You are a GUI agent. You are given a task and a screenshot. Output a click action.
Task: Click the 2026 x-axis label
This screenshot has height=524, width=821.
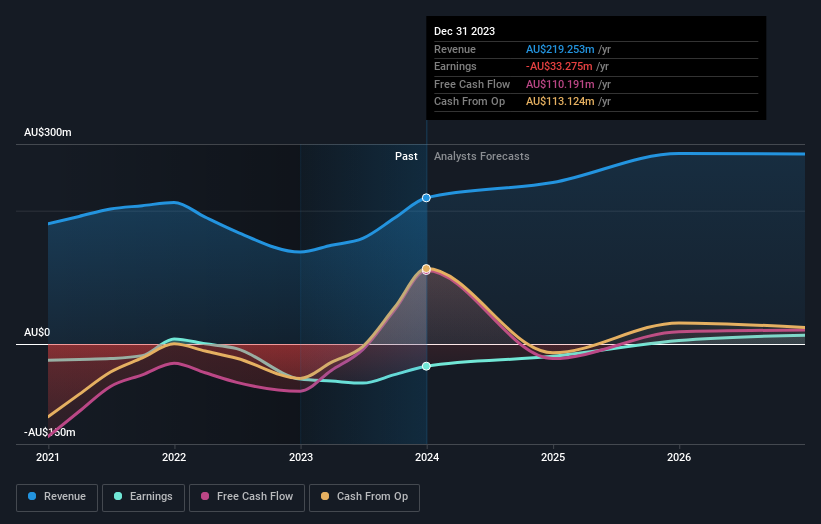[679, 457]
